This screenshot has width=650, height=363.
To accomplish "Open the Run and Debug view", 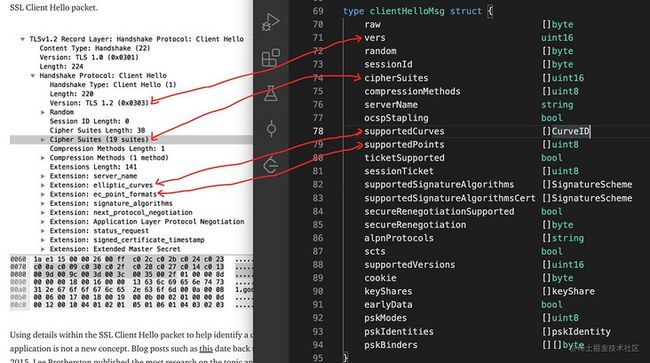I will pyautogui.click(x=271, y=22).
